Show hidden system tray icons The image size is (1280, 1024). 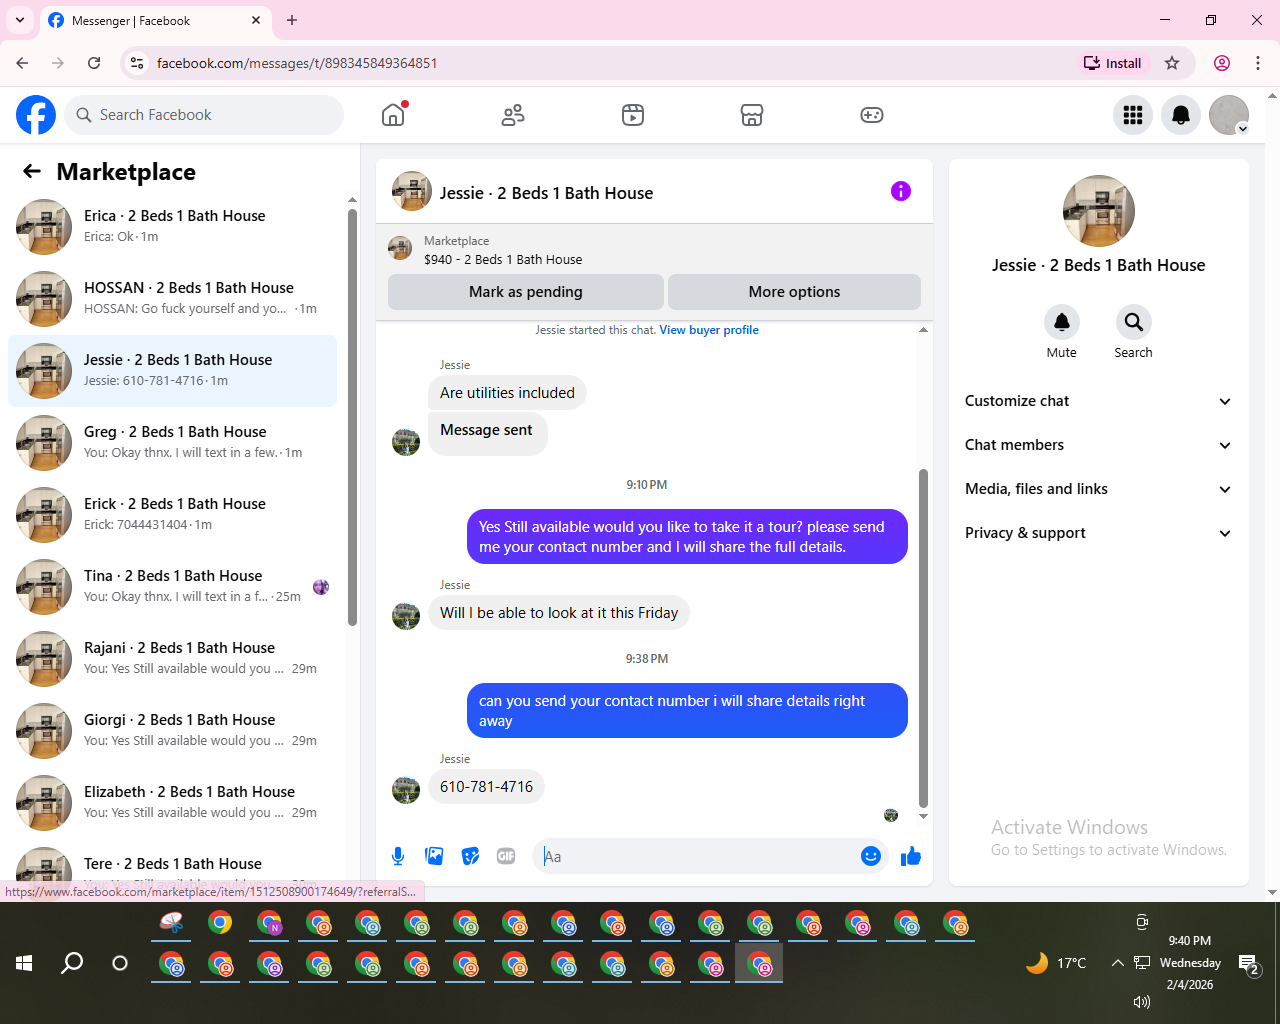coord(1117,963)
